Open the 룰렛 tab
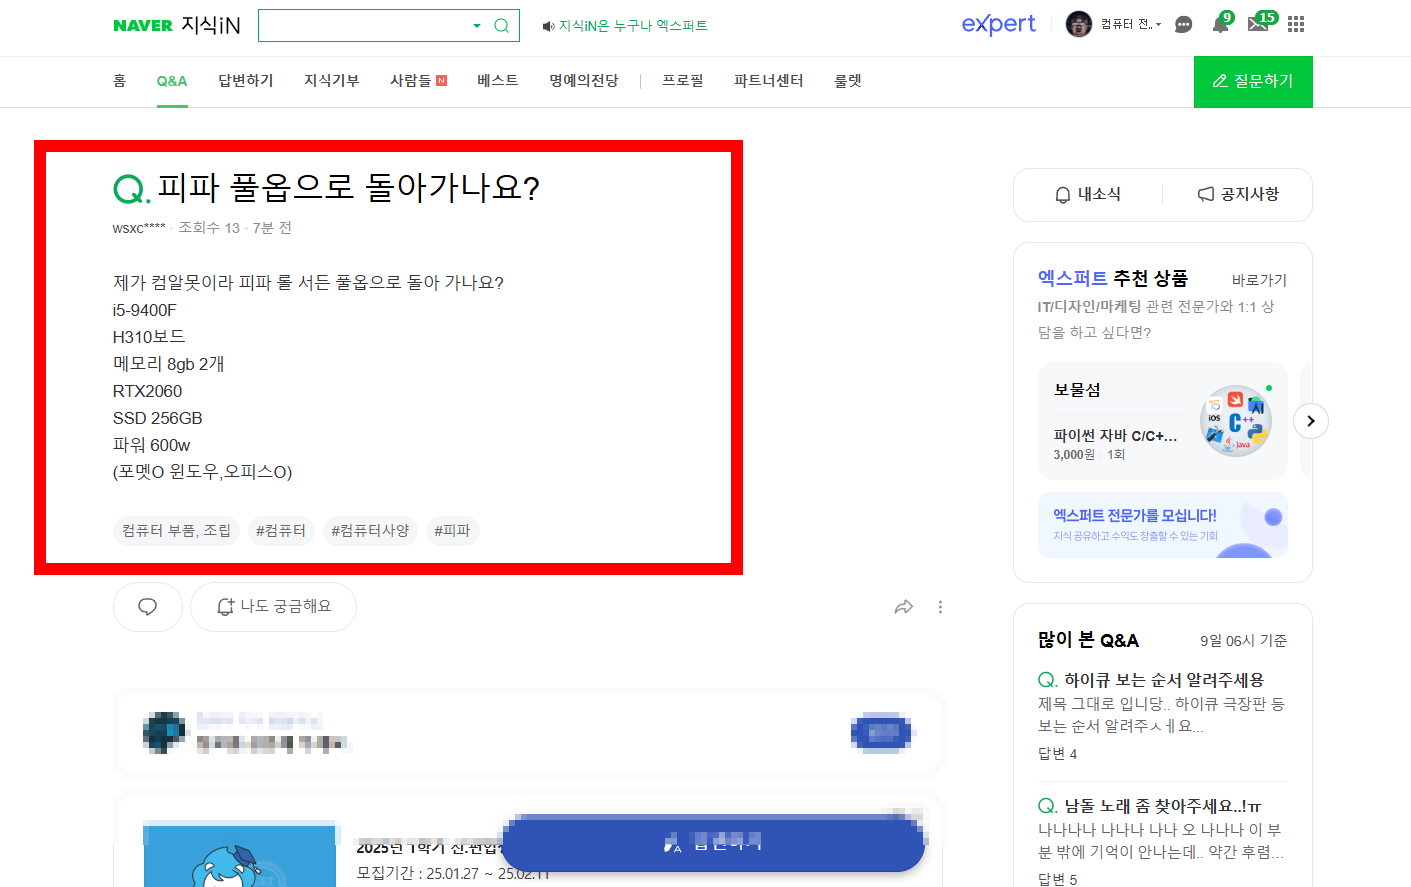1411x887 pixels. (x=848, y=81)
